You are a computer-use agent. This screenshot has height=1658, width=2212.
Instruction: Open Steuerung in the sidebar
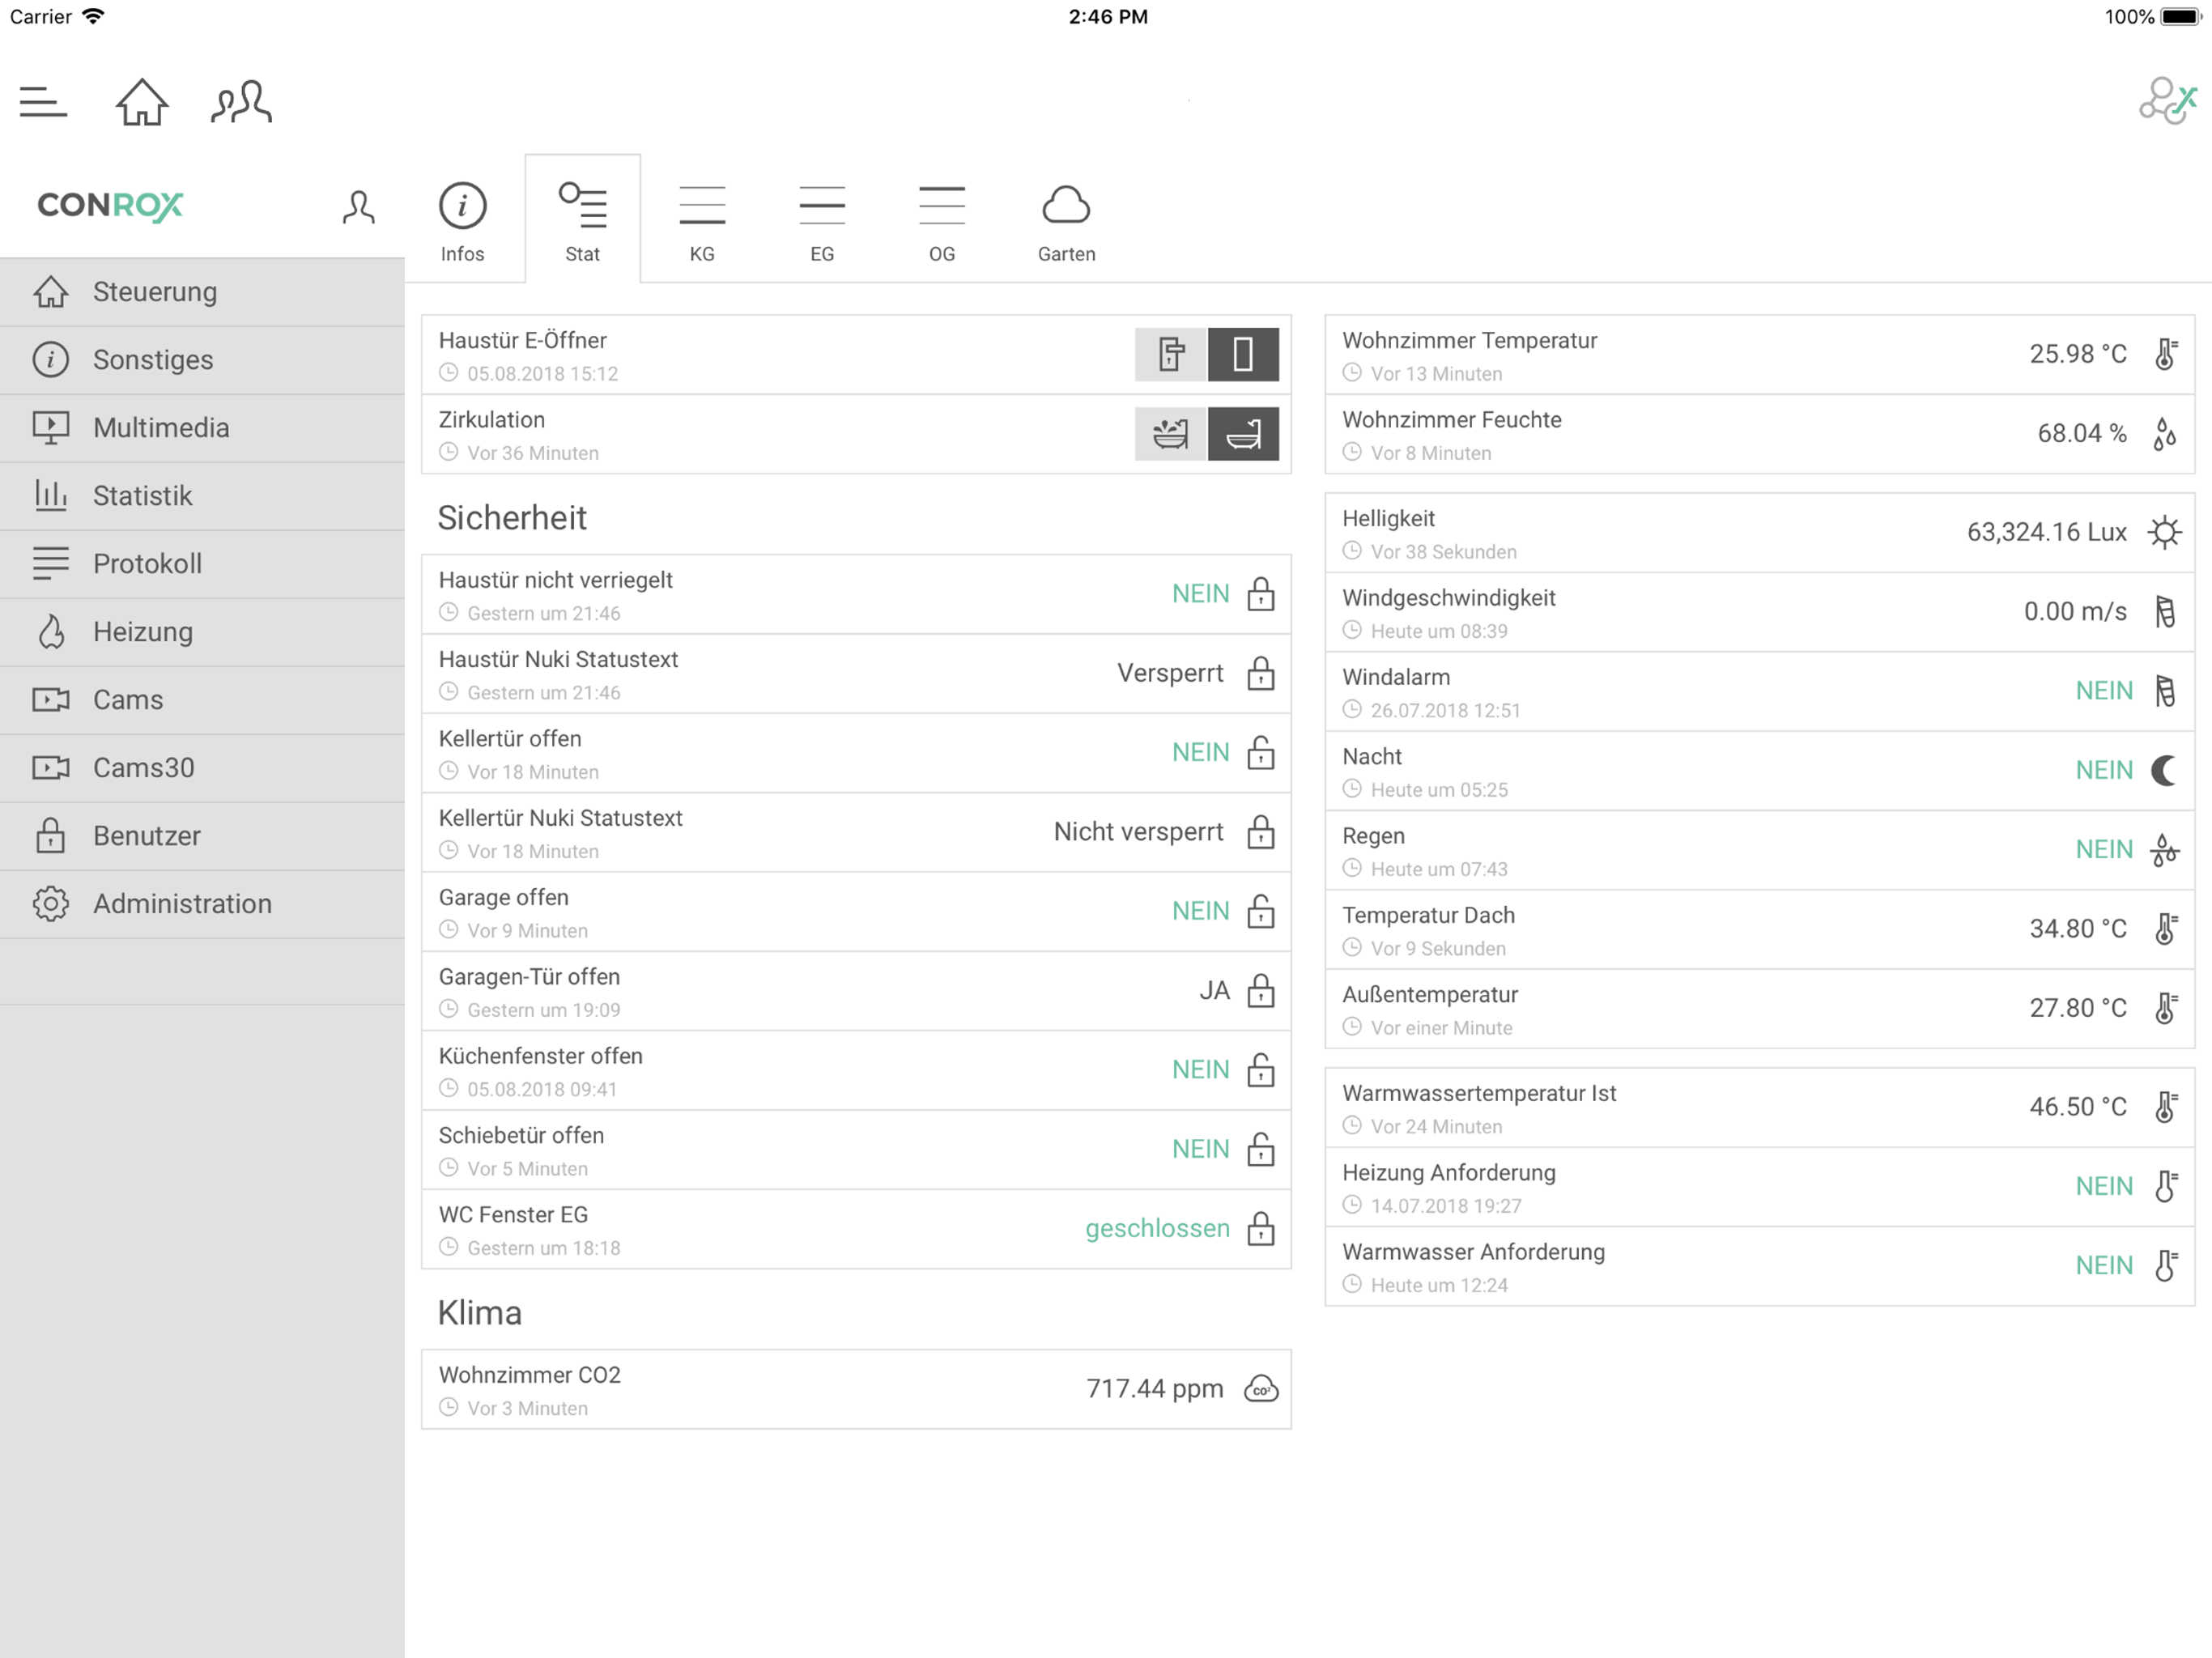(202, 292)
